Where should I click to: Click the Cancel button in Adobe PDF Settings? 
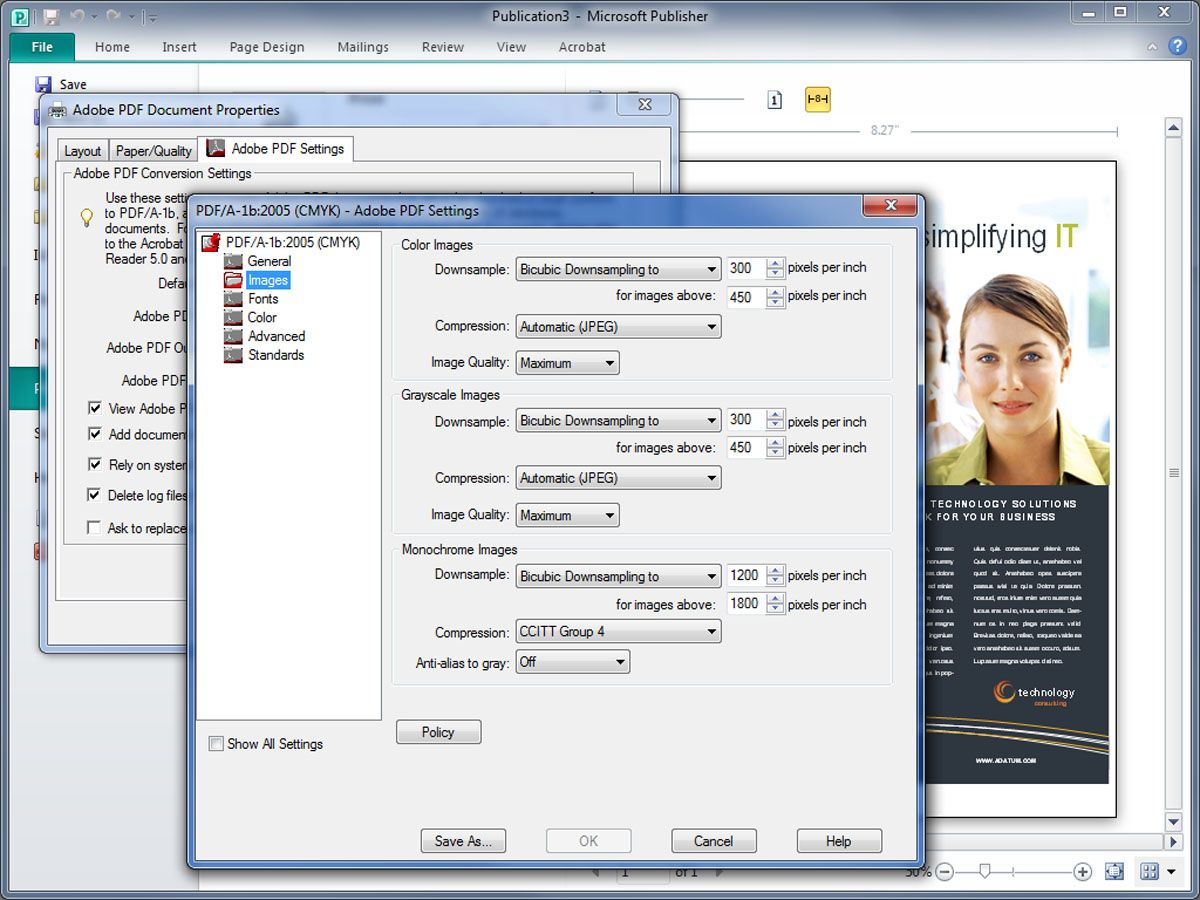(714, 841)
